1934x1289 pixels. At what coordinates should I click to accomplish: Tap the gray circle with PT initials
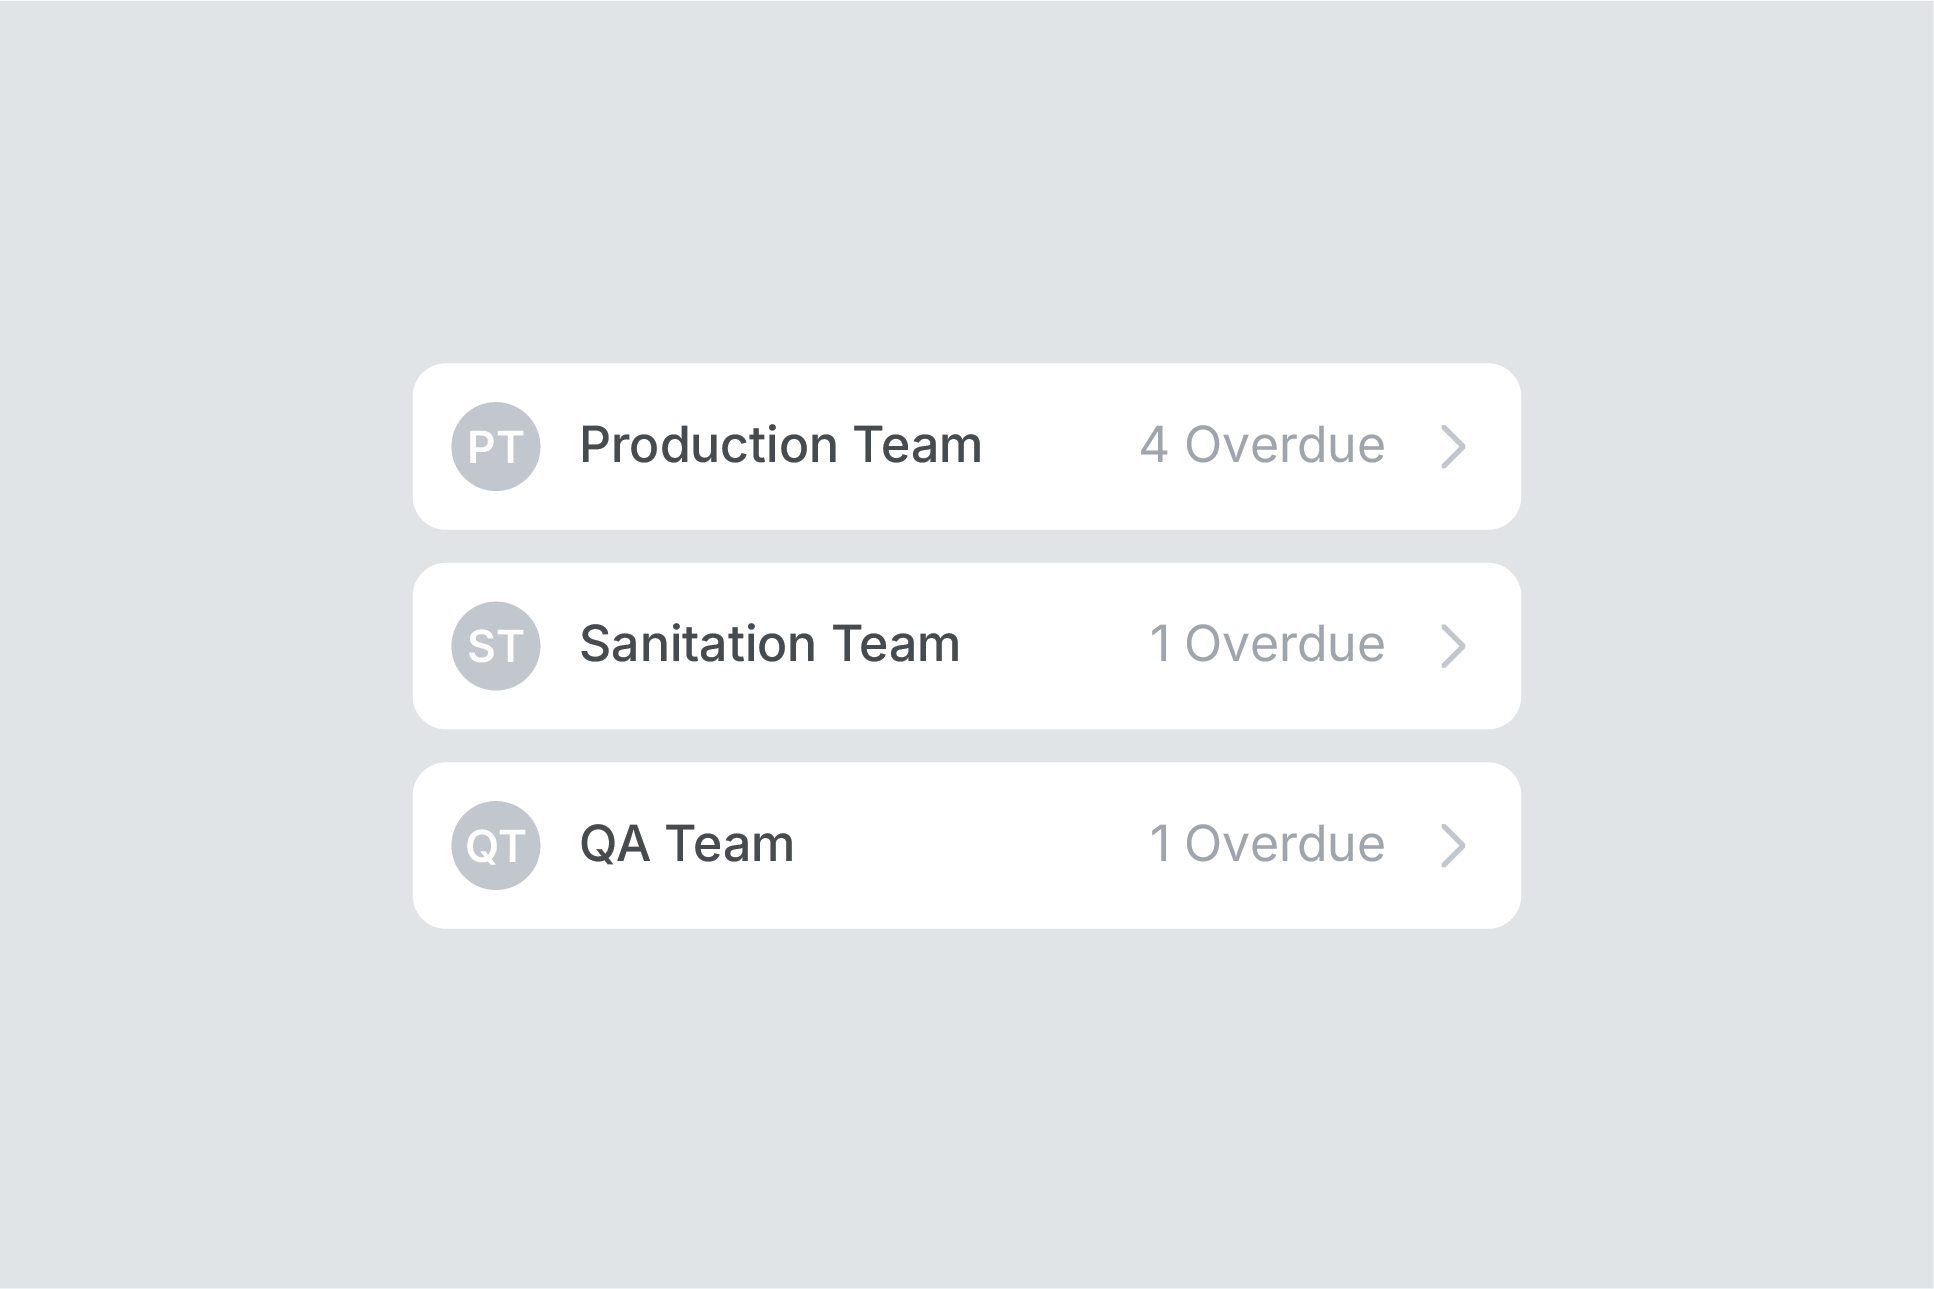[496, 446]
